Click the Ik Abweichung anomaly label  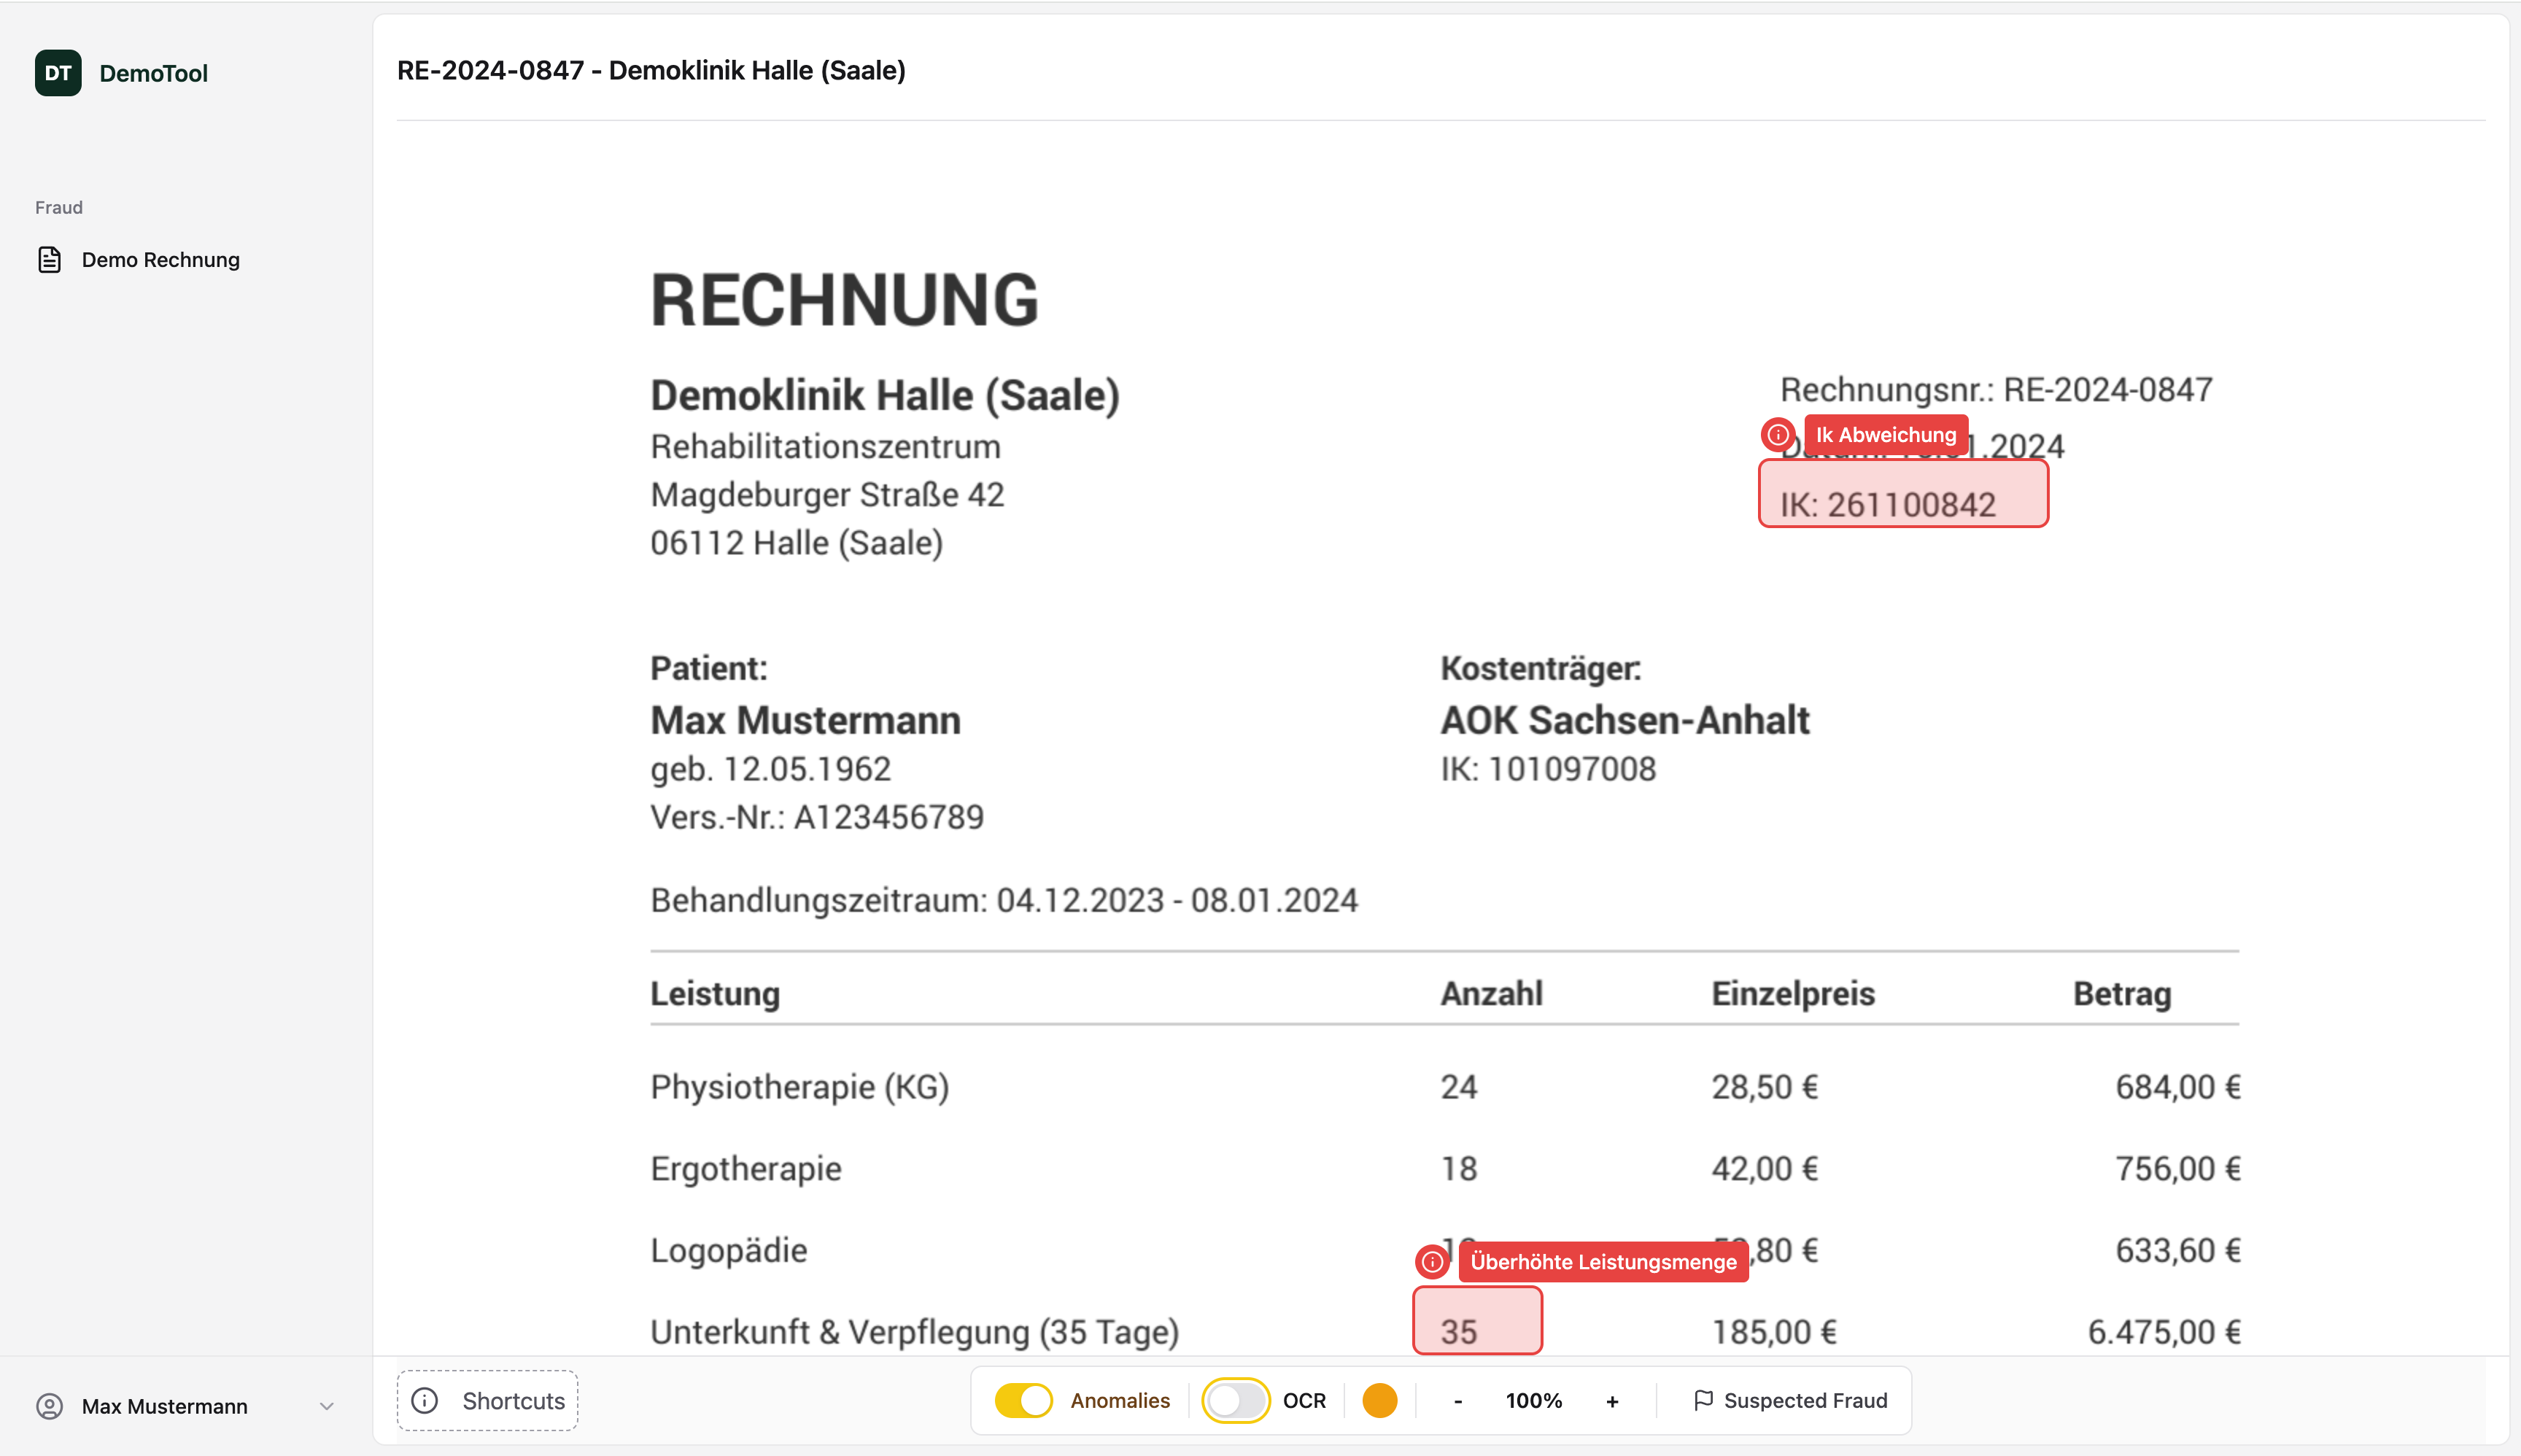(x=1885, y=435)
